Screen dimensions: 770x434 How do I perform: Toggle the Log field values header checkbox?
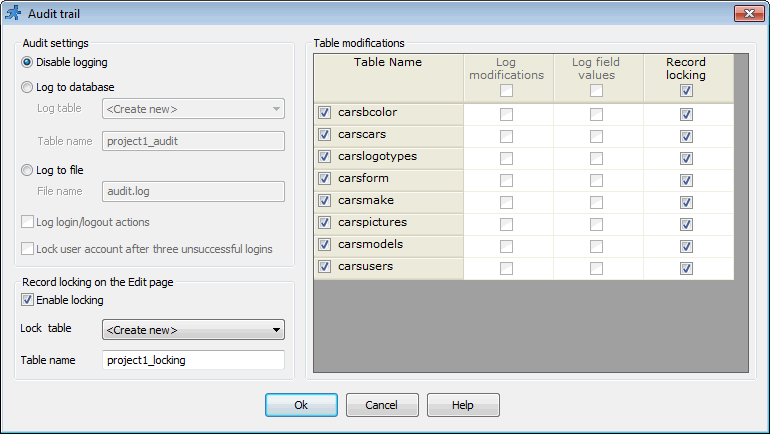coord(596,91)
